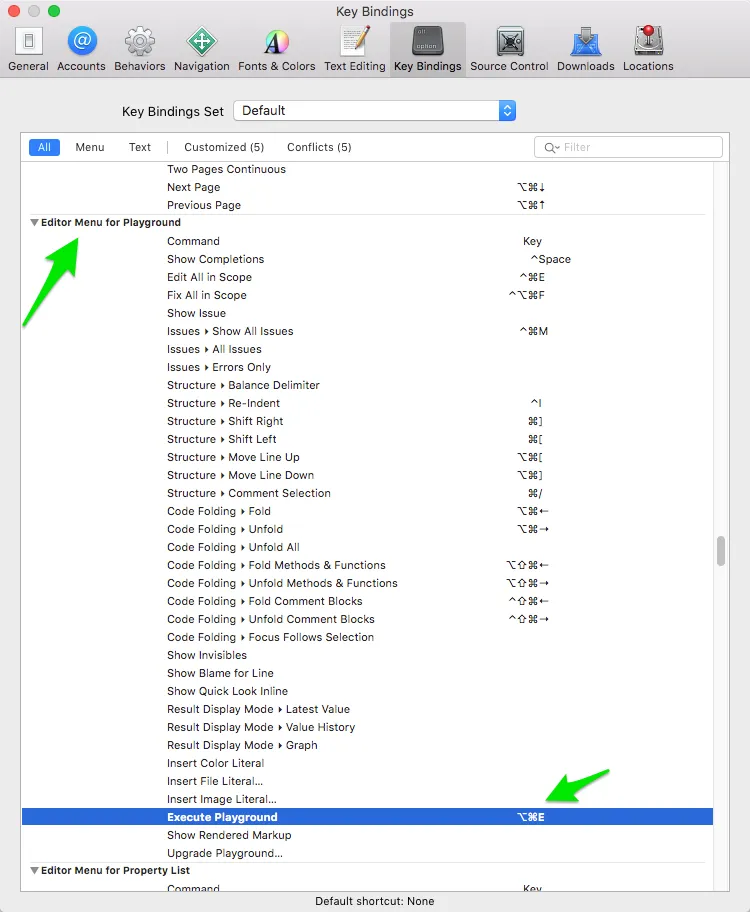Select Structure › Move Line Down row
This screenshot has height=912, width=750.
click(x=367, y=476)
